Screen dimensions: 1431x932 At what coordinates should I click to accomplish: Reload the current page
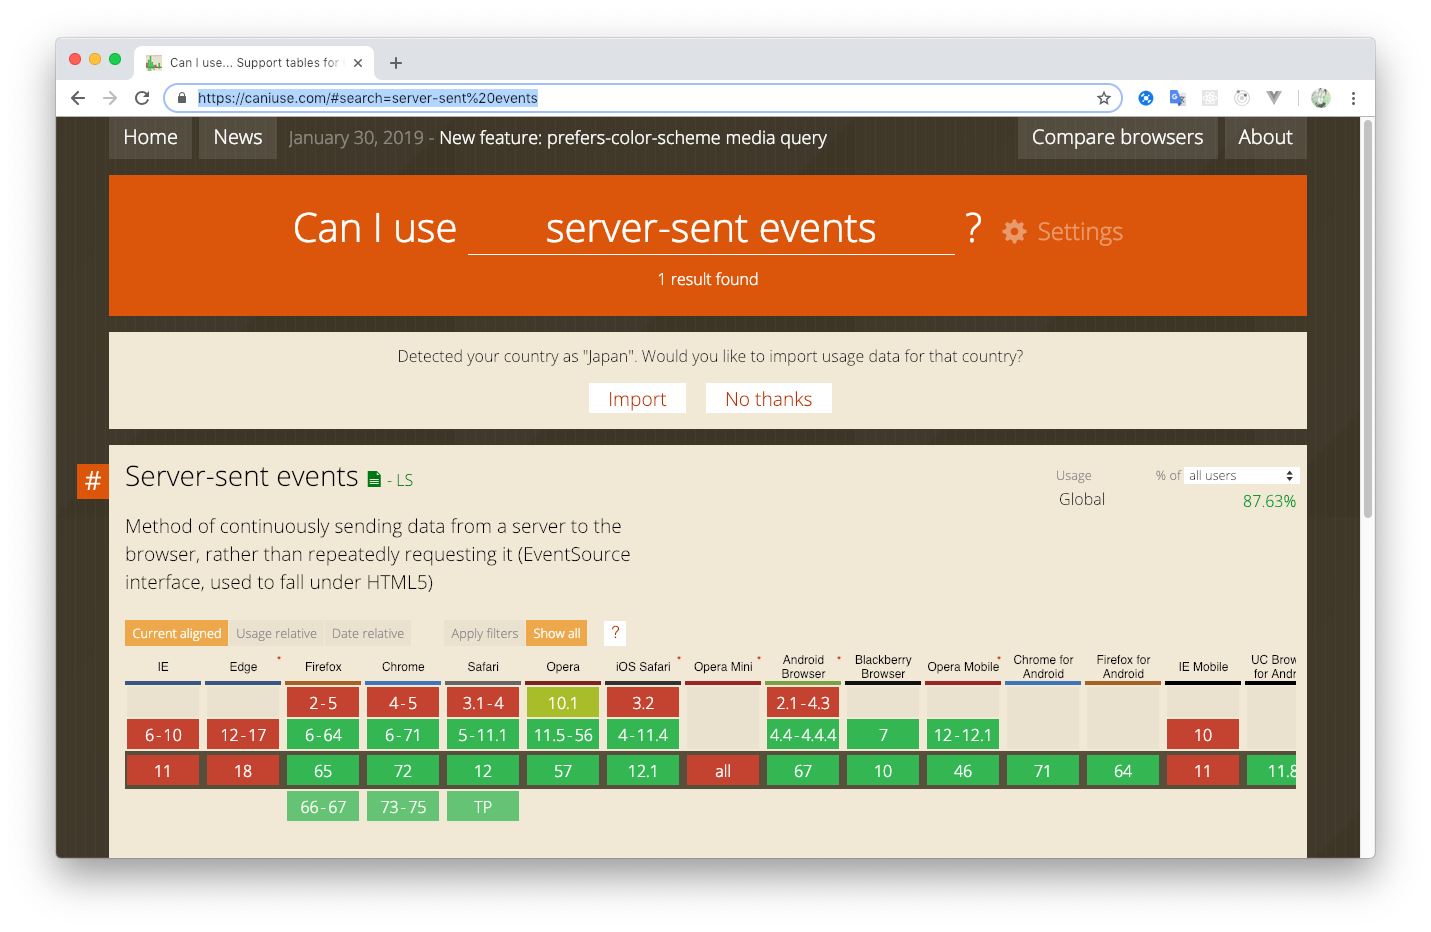click(x=142, y=98)
